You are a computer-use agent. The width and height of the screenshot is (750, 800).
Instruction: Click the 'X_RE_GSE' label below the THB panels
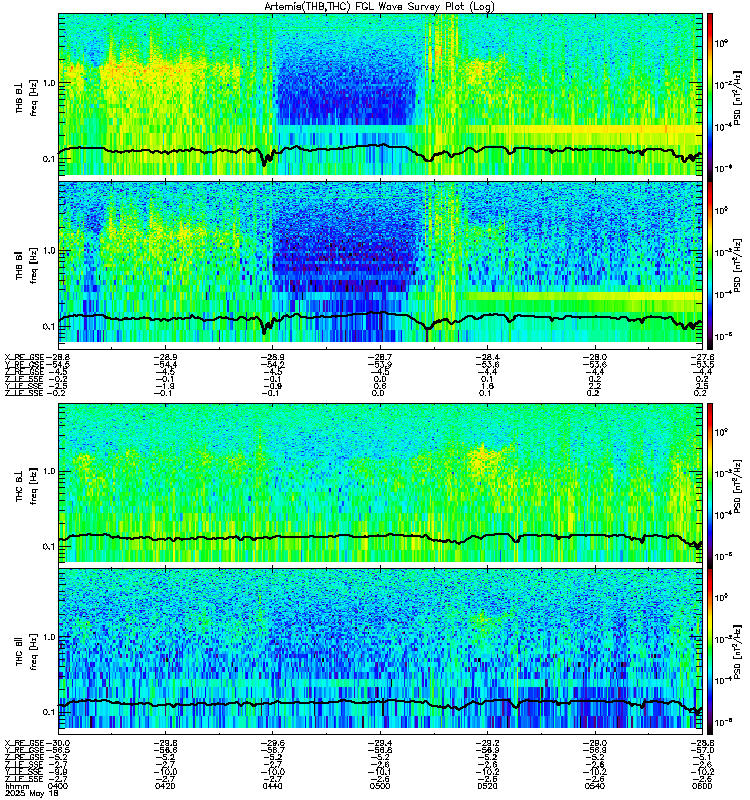click(x=24, y=357)
